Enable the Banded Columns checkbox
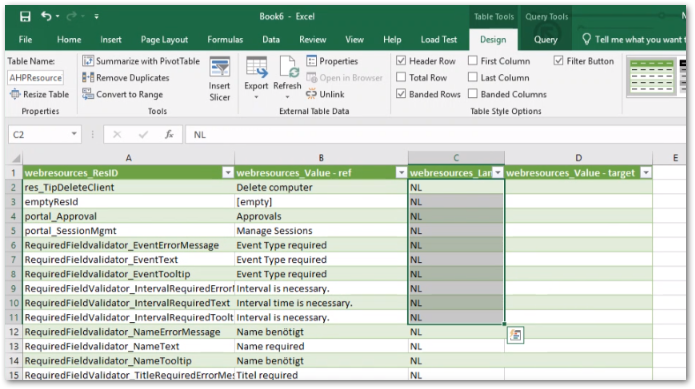Image resolution: width=695 pixels, height=389 pixels. 473,93
